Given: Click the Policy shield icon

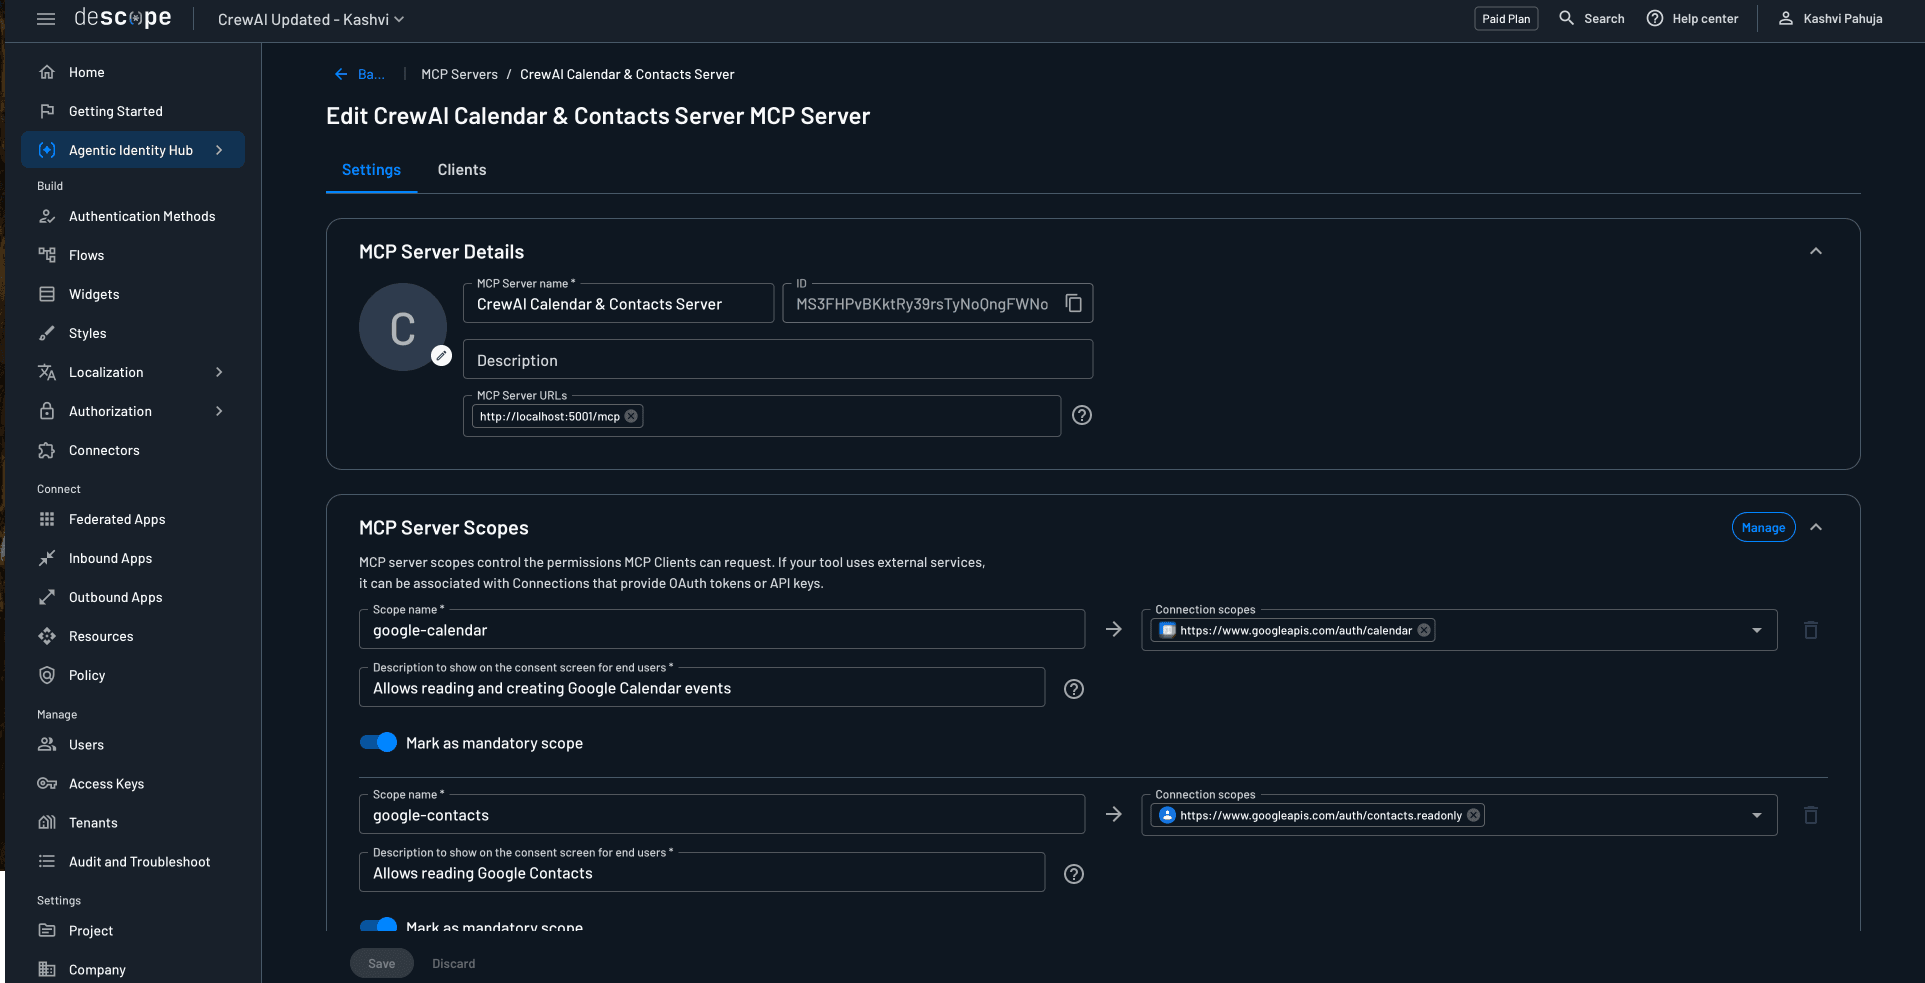Looking at the screenshot, I should (47, 675).
